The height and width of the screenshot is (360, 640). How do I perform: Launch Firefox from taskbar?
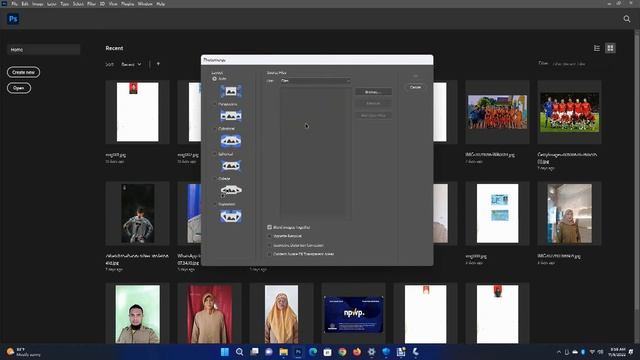(357, 352)
